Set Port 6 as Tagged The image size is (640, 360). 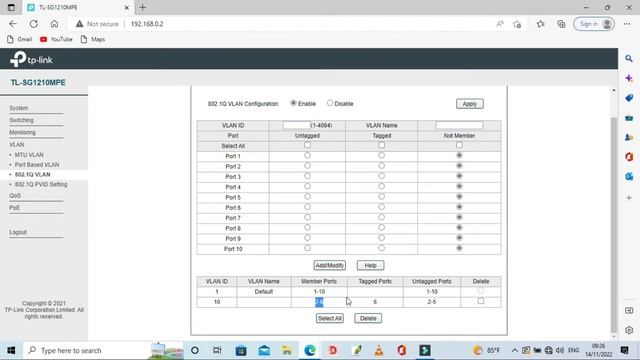[x=381, y=207]
